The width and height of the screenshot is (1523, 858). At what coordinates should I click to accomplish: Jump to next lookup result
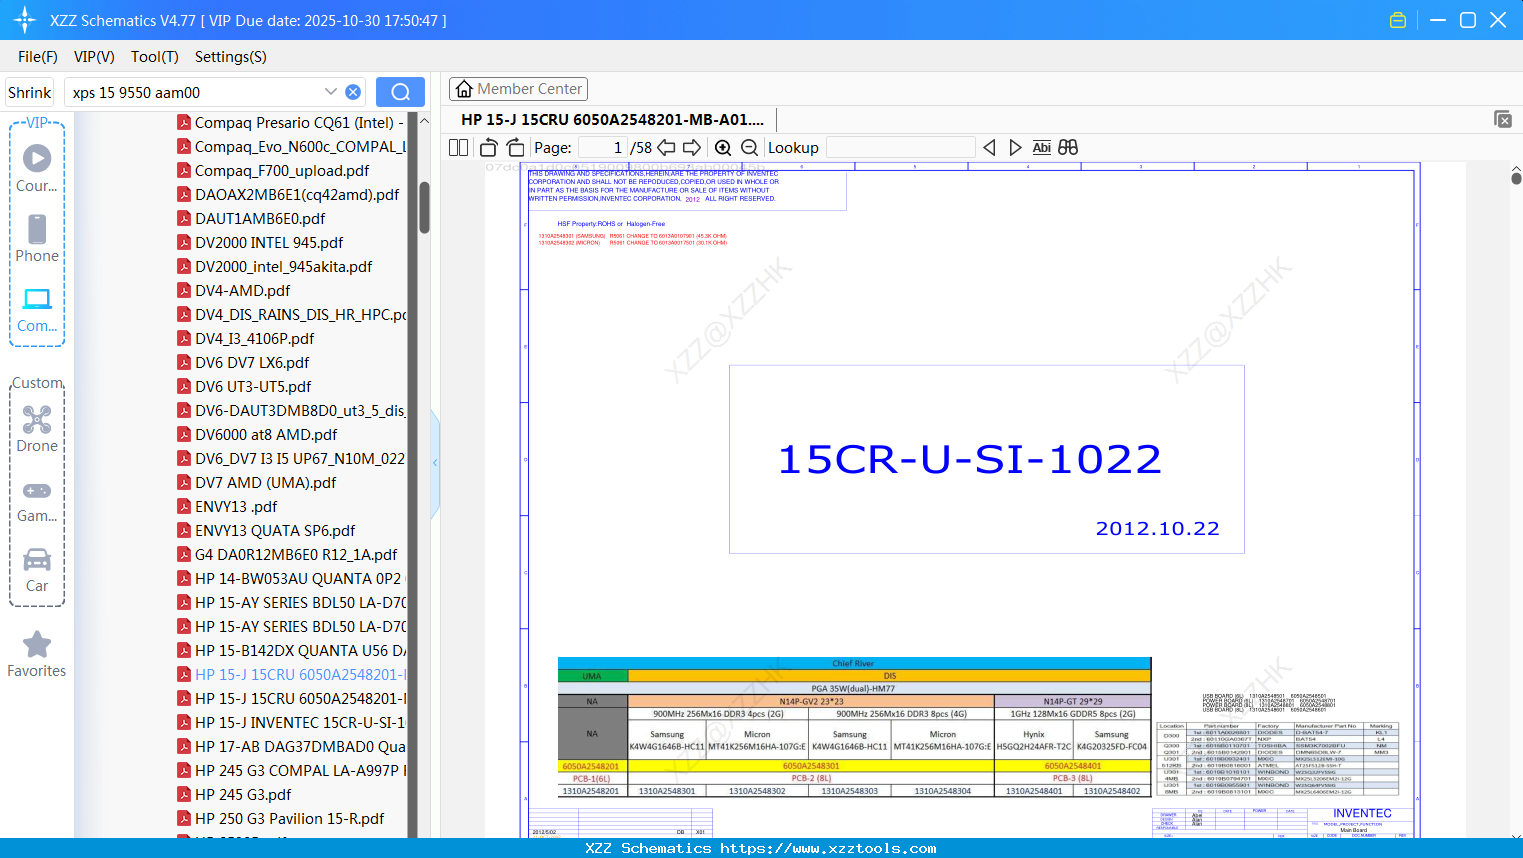[1015, 147]
